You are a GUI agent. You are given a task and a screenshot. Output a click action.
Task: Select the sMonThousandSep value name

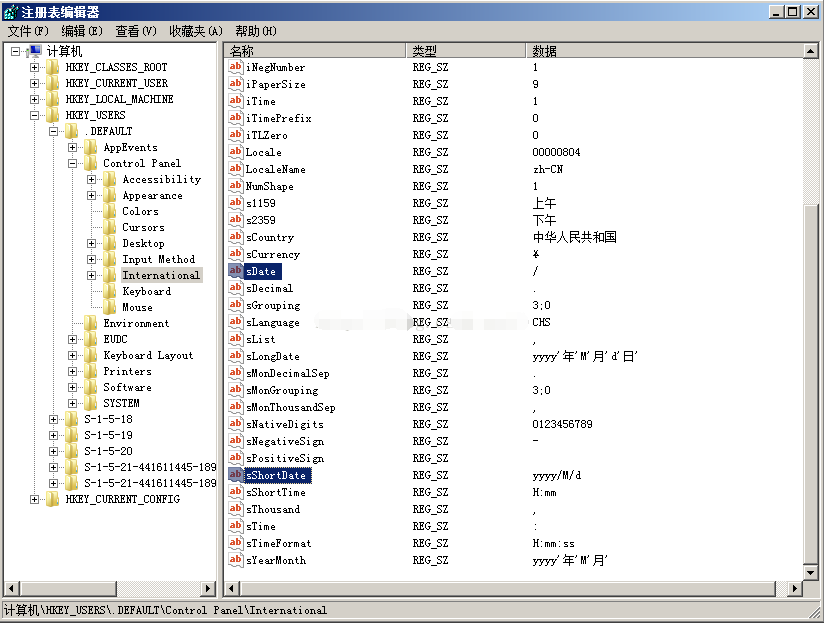point(290,407)
